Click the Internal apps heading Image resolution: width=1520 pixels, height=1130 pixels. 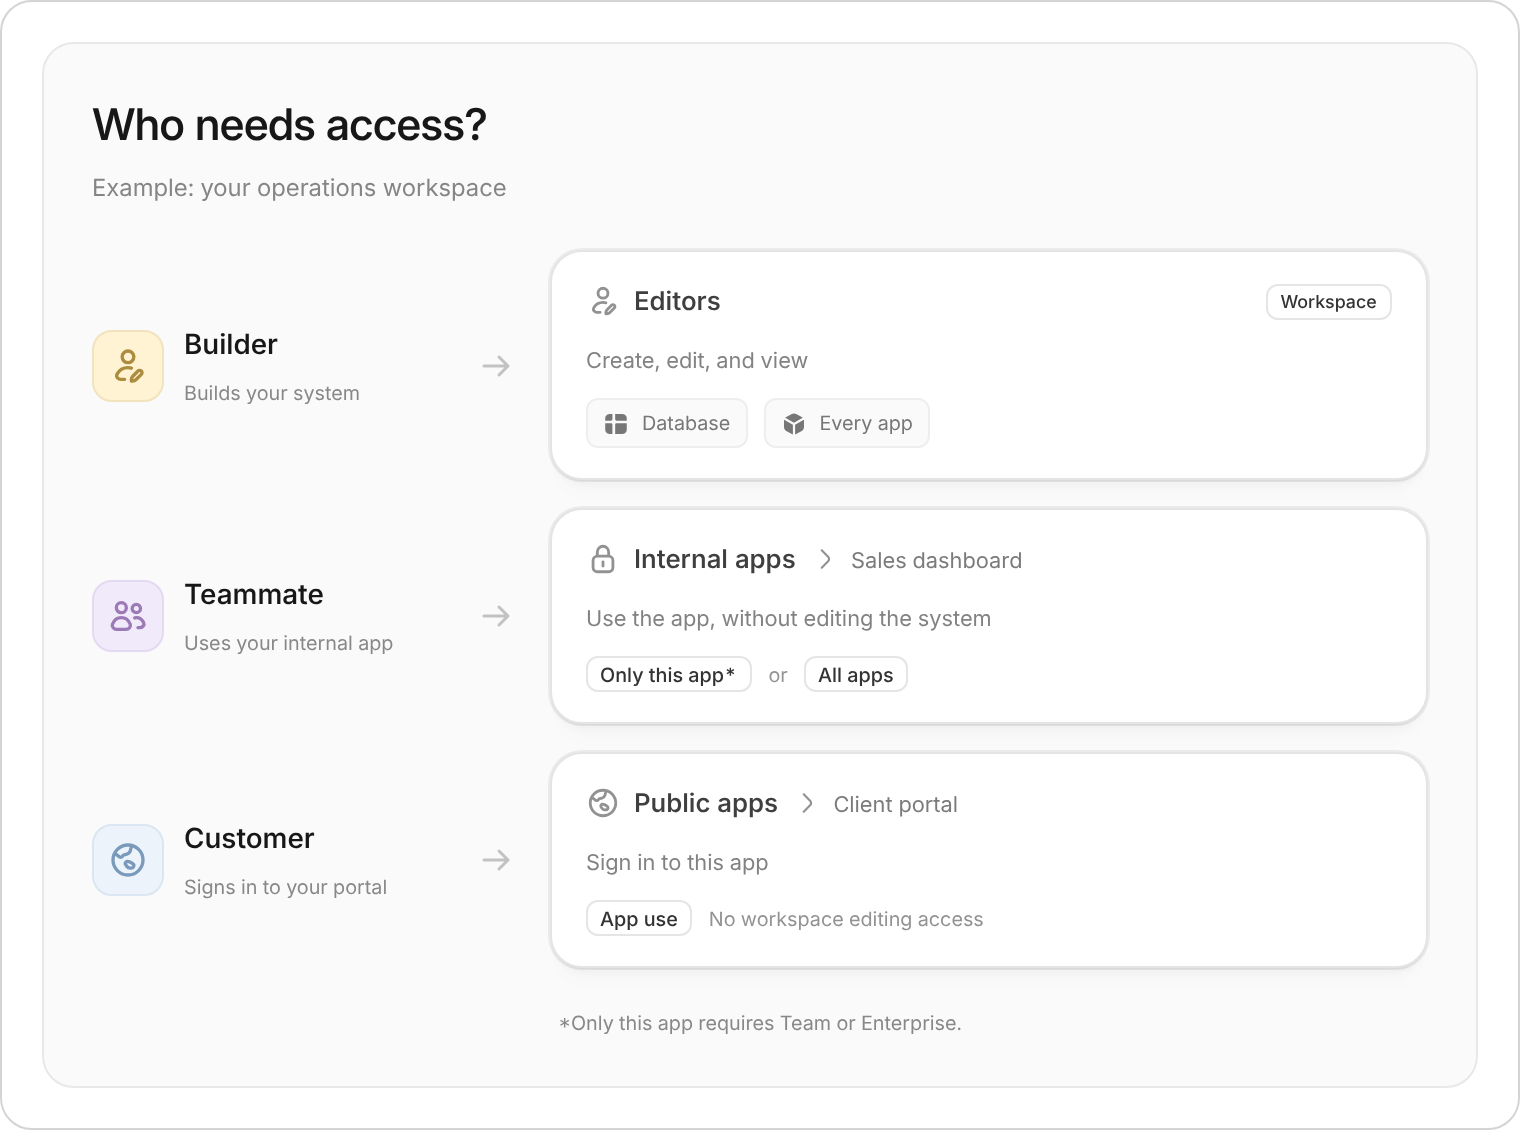click(x=715, y=560)
